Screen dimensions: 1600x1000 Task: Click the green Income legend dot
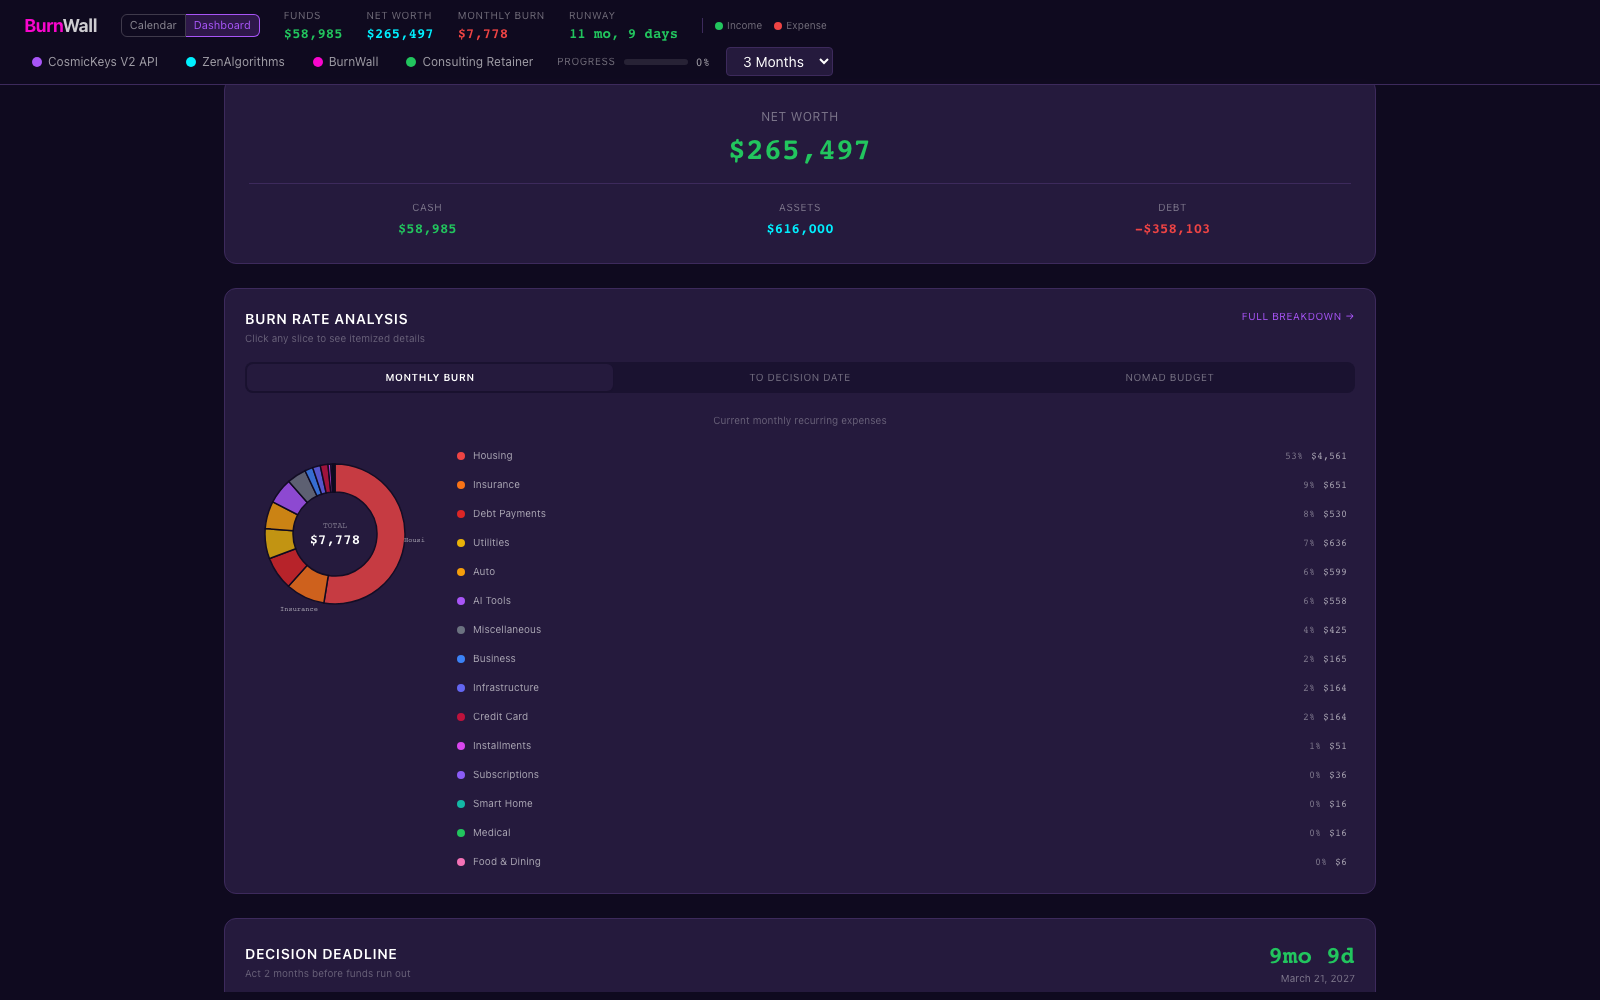pyautogui.click(x=719, y=26)
